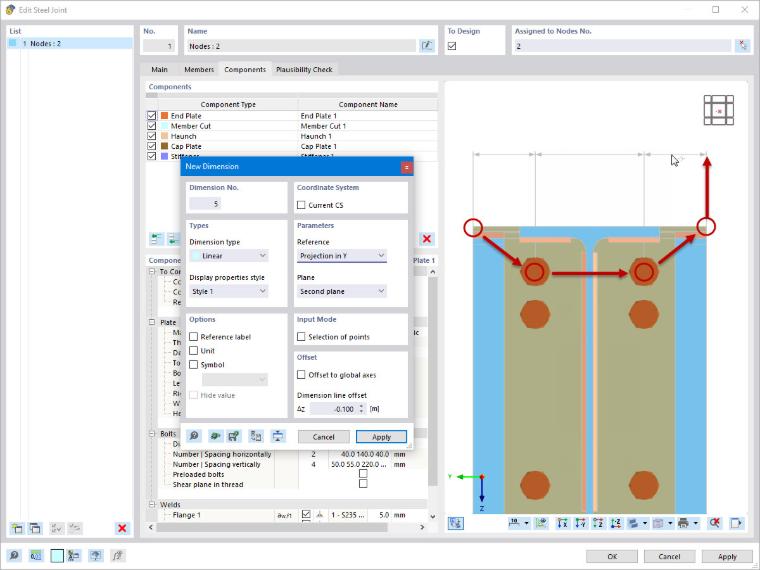Screen dimensions: 760x570
Task: Uncheck the Member Cut component checkbox
Action: pyautogui.click(x=152, y=126)
